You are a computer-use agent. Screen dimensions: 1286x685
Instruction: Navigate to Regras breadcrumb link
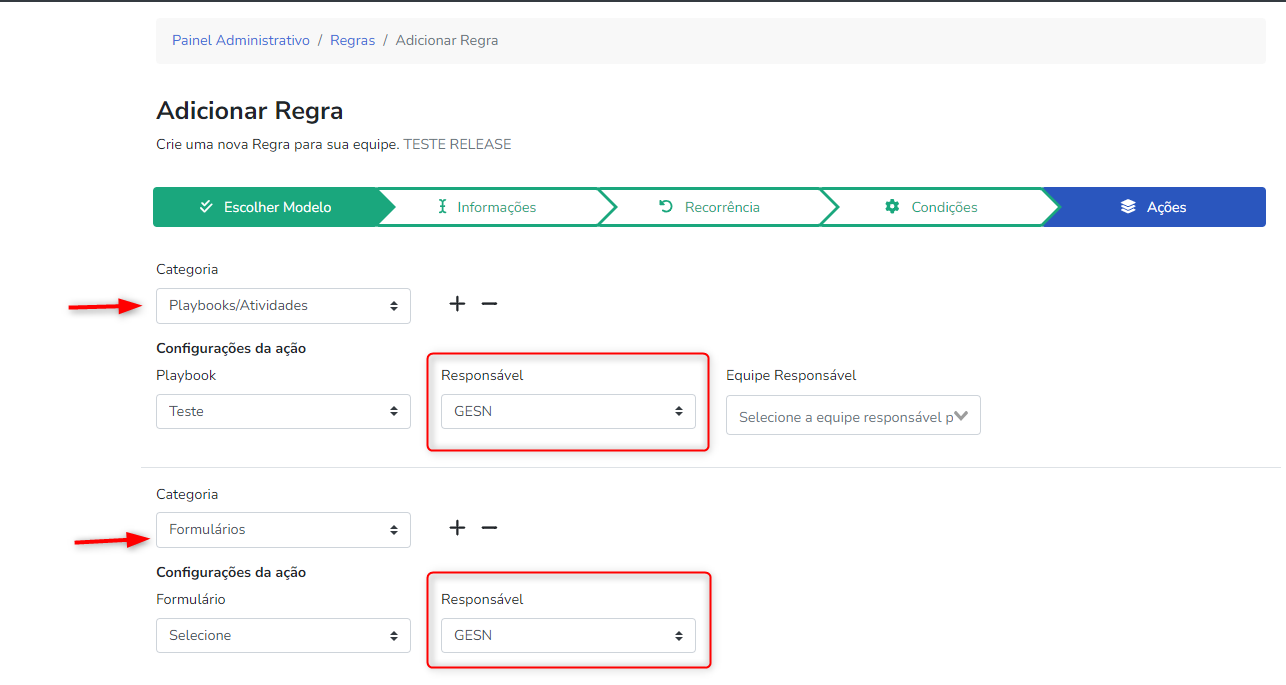tap(352, 41)
